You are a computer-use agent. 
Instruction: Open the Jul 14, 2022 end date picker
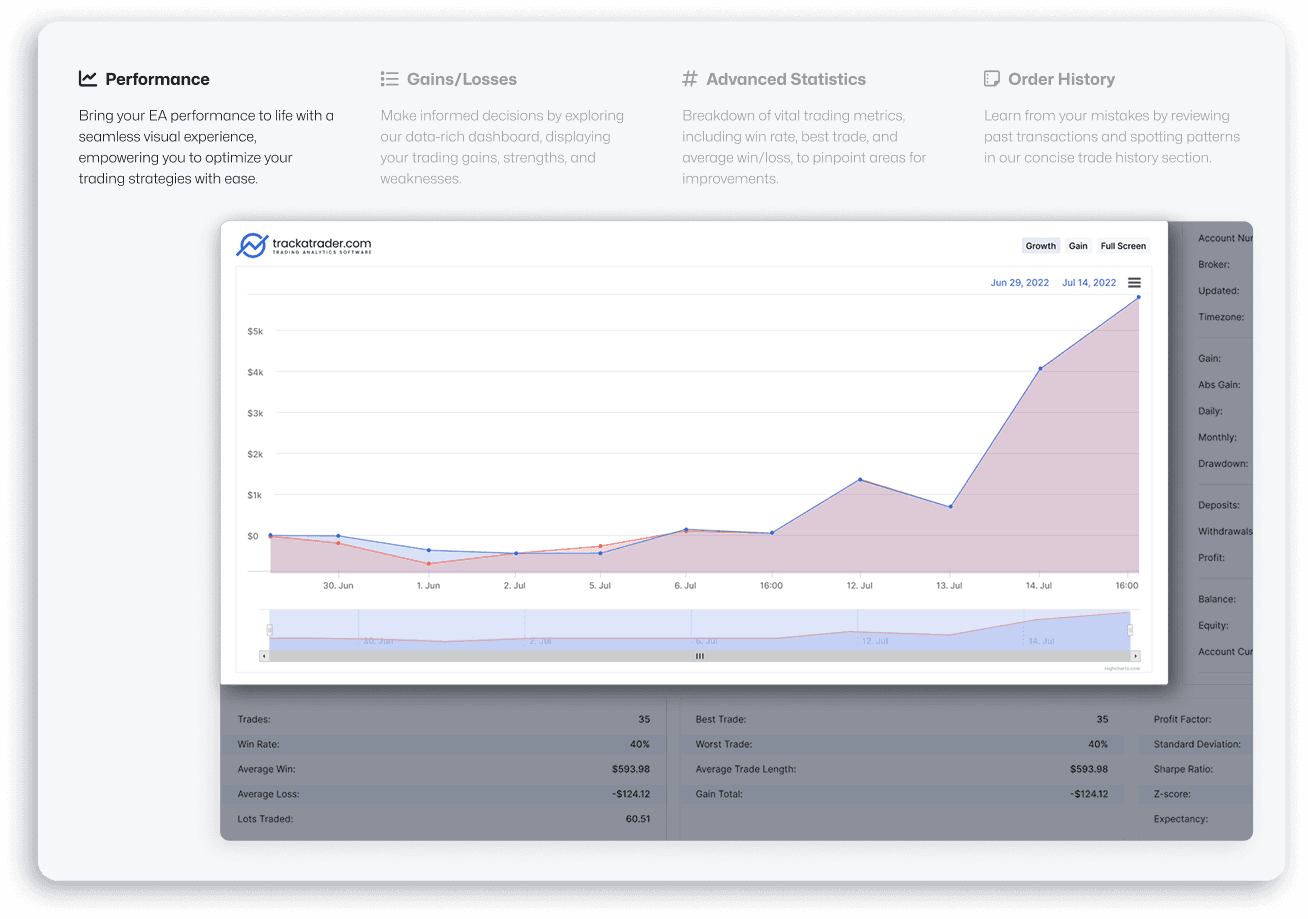tap(1089, 283)
